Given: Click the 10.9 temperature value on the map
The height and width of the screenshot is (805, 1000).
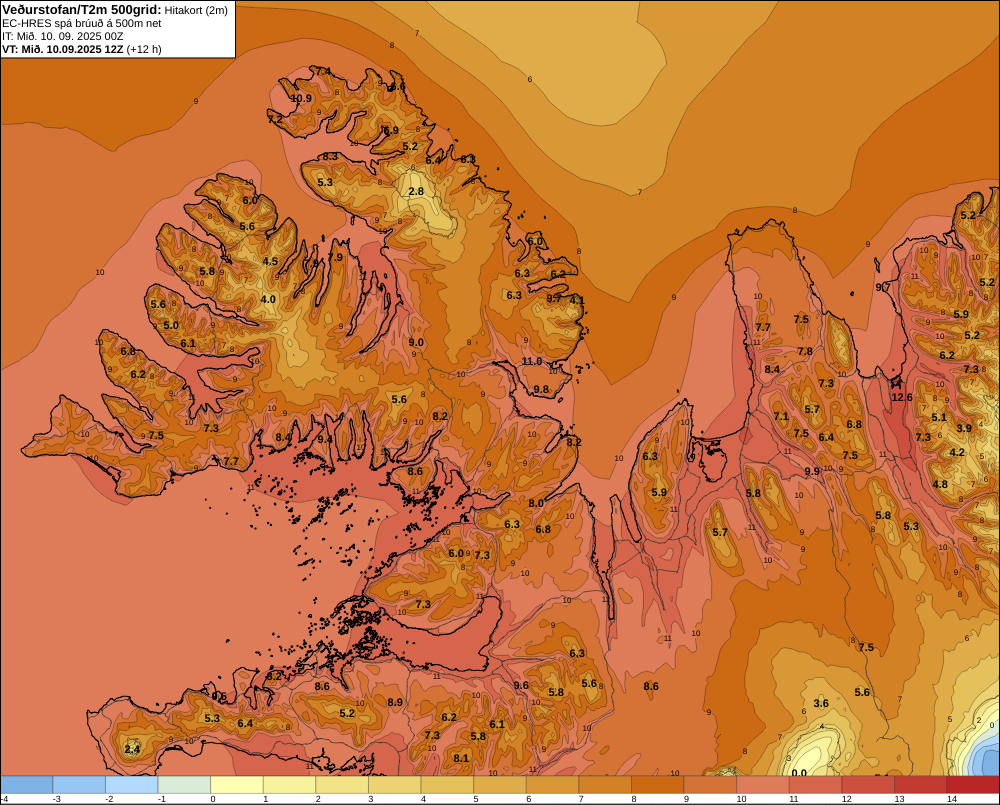Looking at the screenshot, I should pyautogui.click(x=301, y=98).
